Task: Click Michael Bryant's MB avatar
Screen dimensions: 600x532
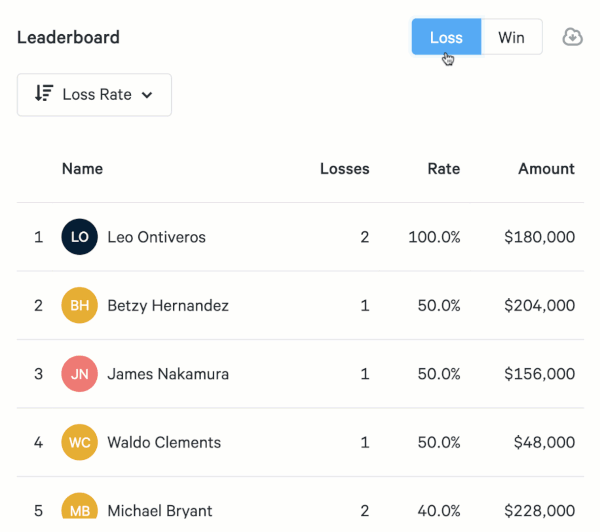Action: [x=80, y=508]
